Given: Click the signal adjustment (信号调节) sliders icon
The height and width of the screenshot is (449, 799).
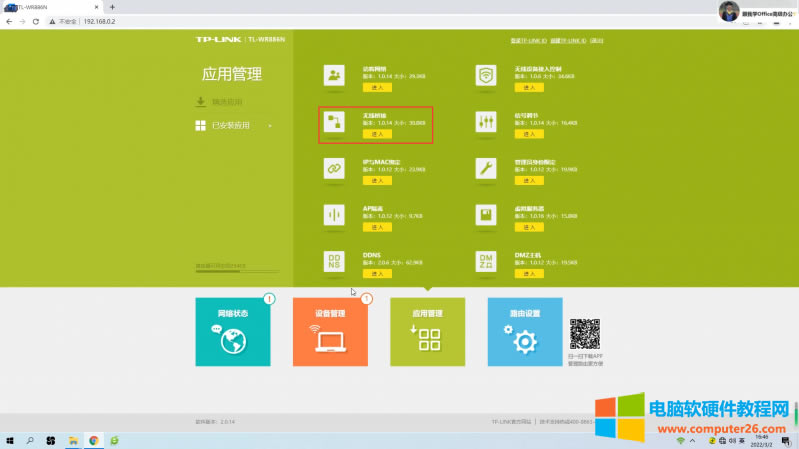Looking at the screenshot, I should [x=486, y=122].
